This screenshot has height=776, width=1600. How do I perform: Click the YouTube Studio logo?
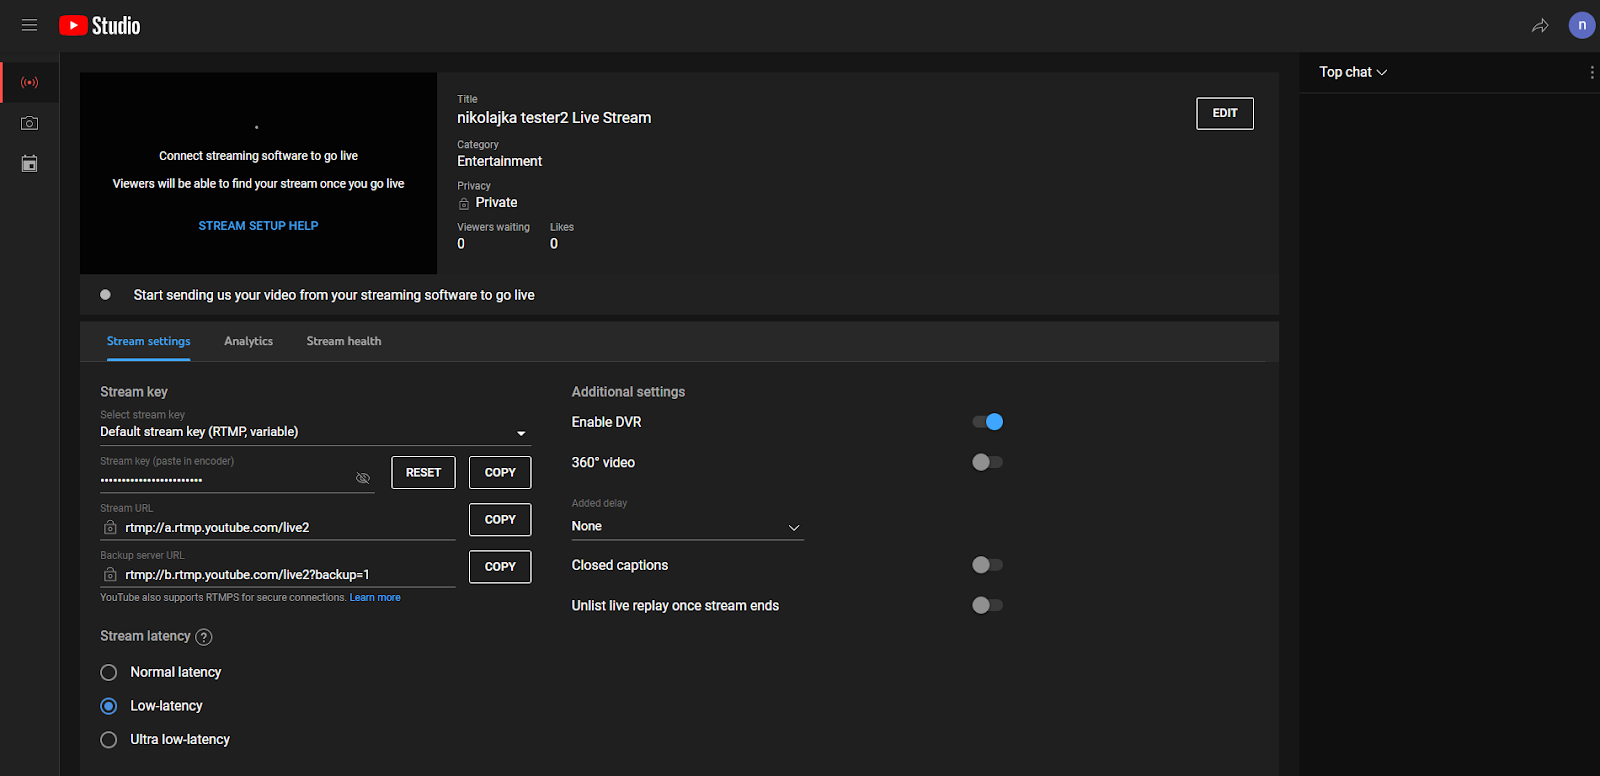click(x=100, y=26)
